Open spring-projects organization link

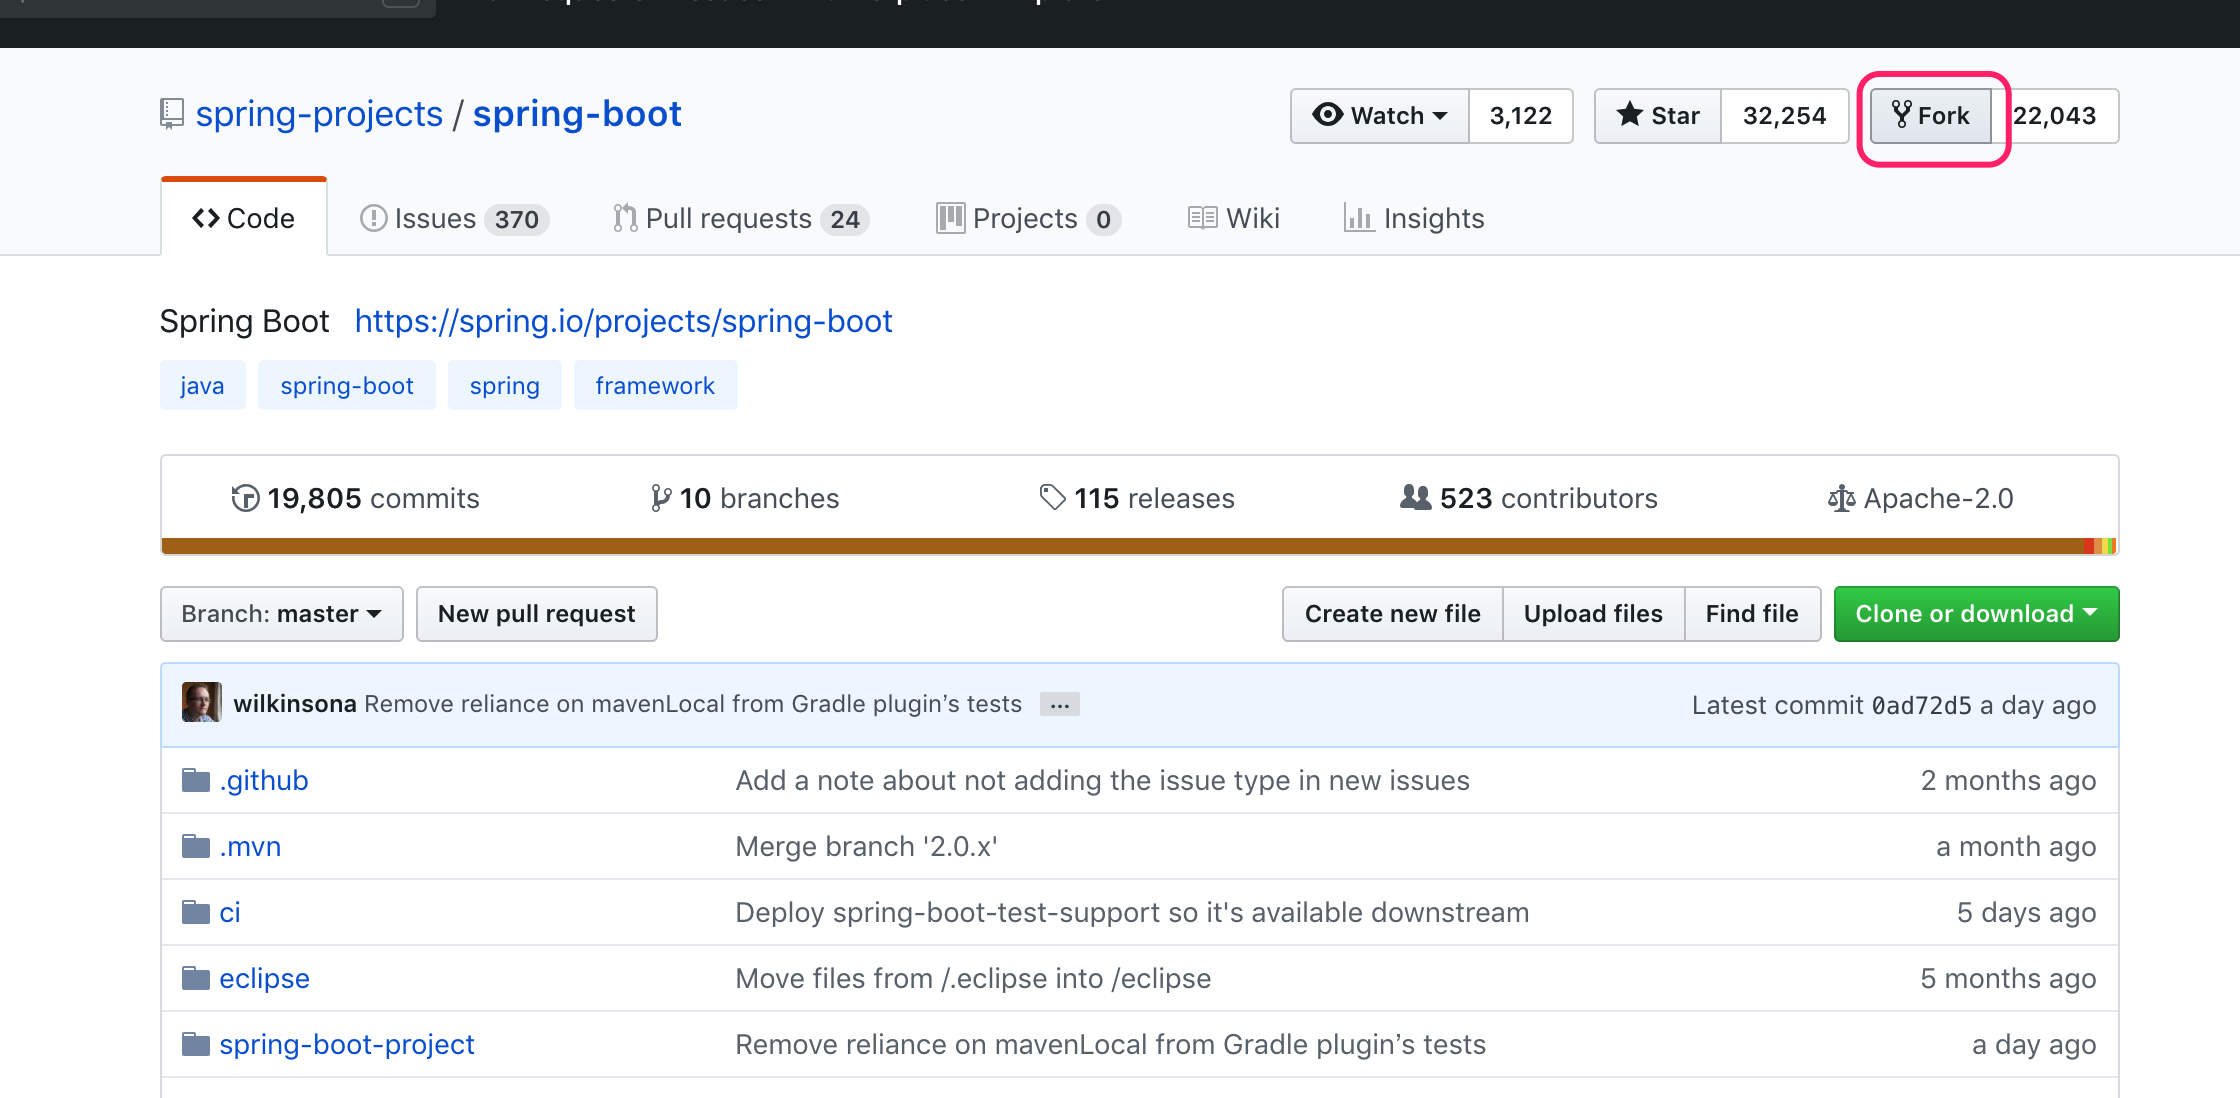tap(319, 114)
